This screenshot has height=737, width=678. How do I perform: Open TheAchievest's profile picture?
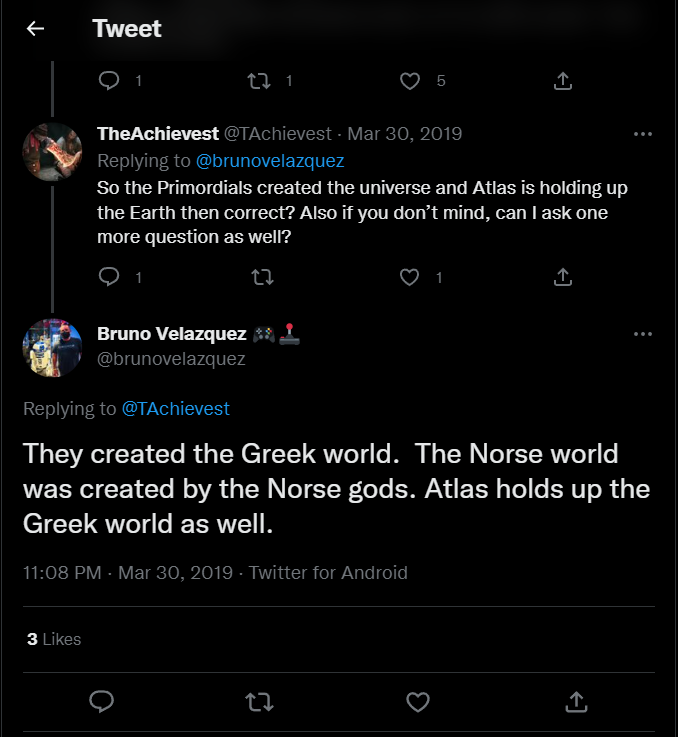(52, 153)
